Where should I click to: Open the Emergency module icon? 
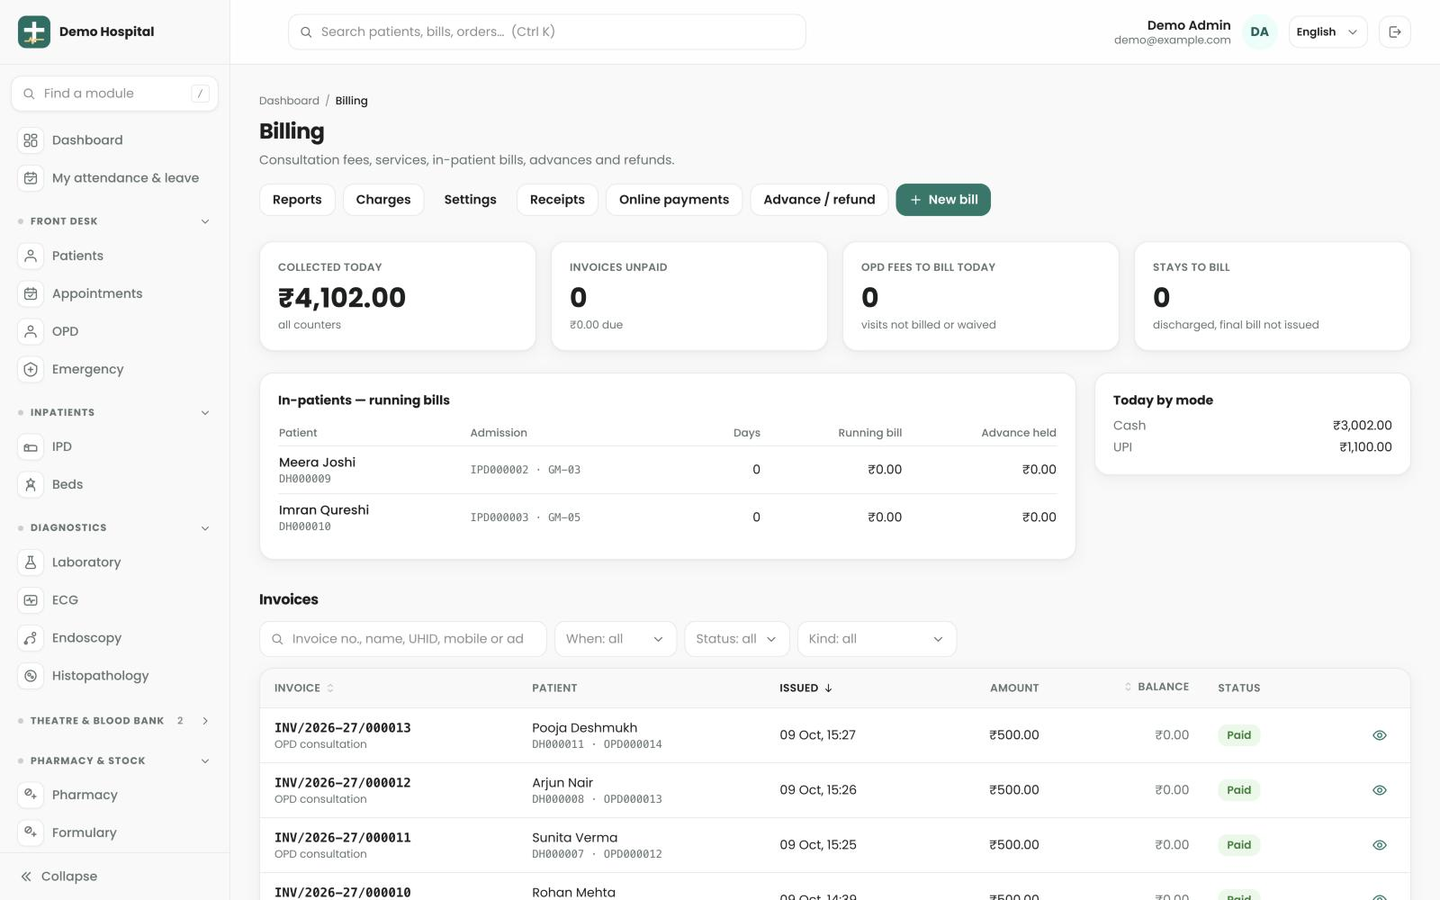tap(31, 369)
